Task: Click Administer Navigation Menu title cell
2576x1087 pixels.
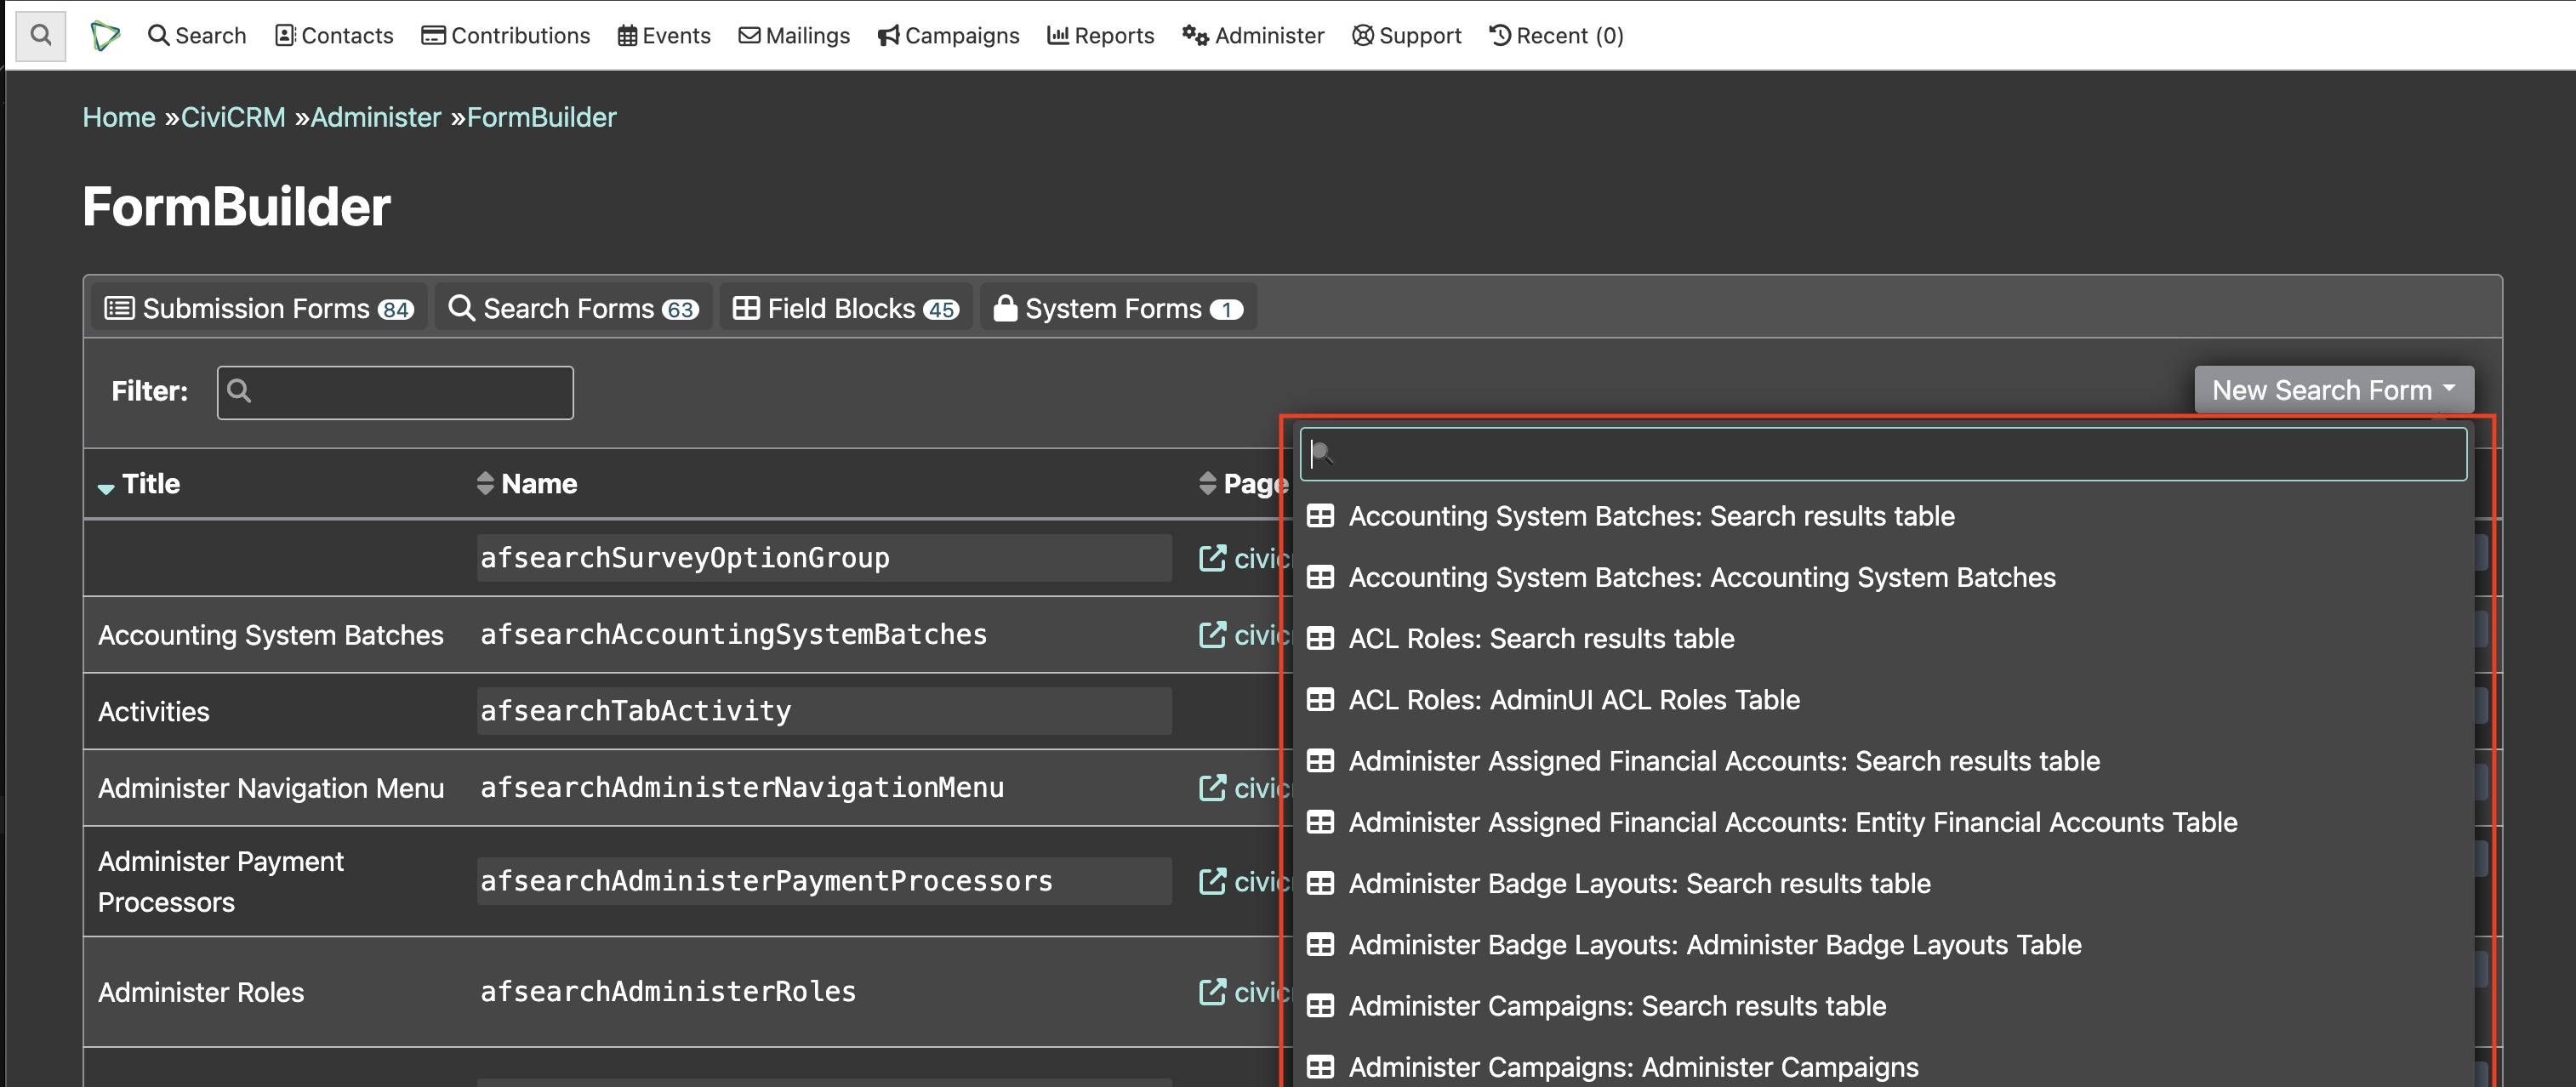Action: tap(271, 788)
